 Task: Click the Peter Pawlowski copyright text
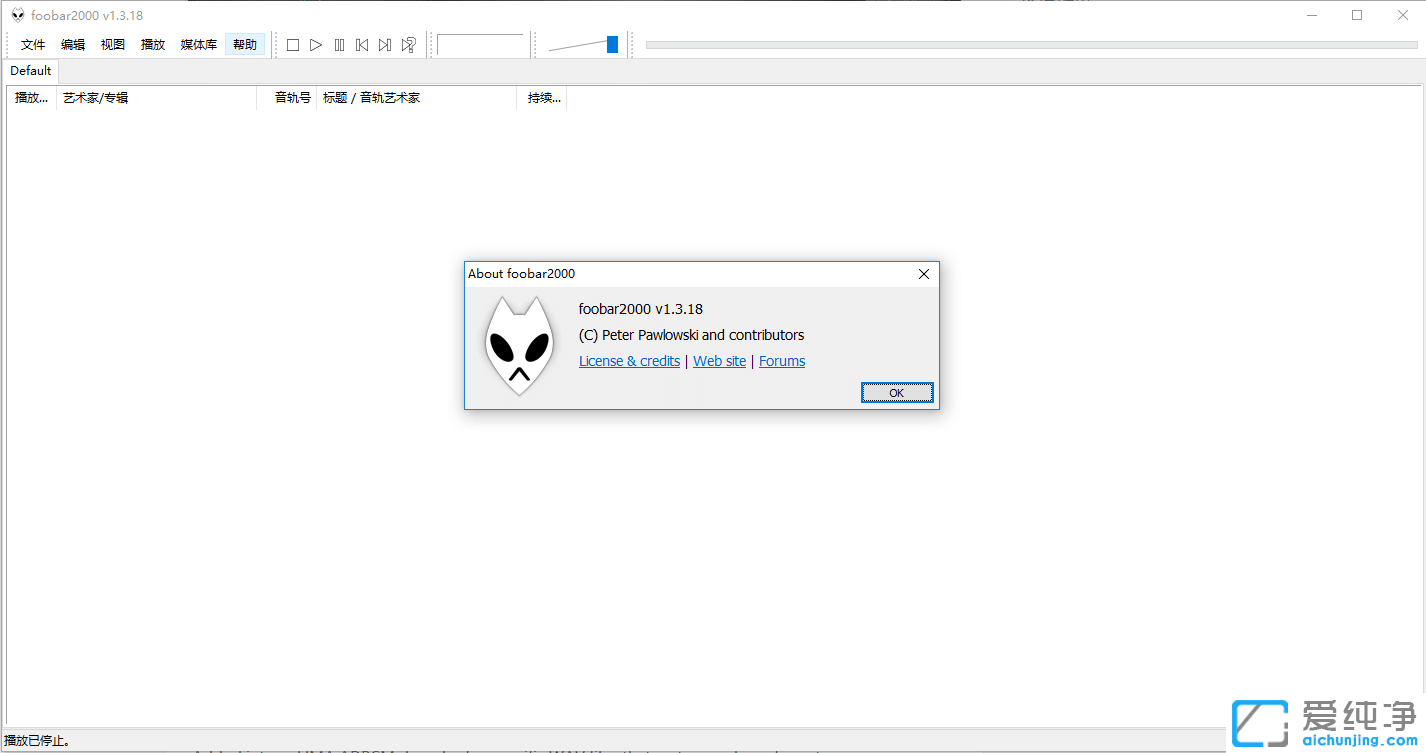tap(691, 335)
